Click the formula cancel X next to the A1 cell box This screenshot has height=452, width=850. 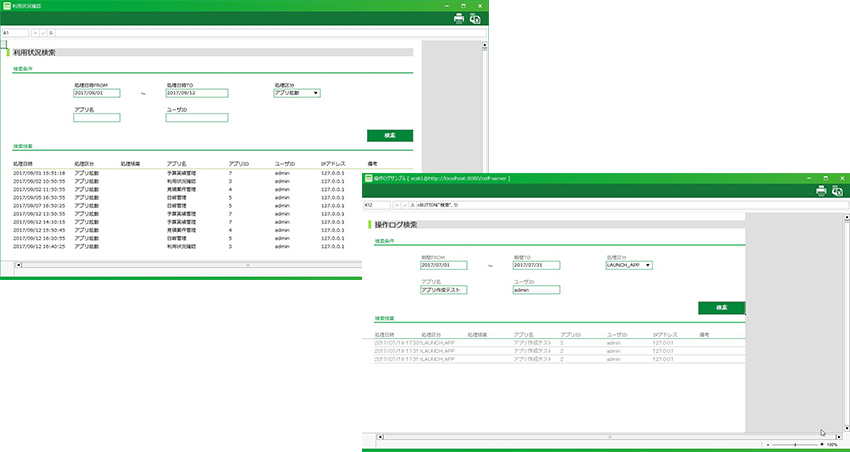[36, 33]
